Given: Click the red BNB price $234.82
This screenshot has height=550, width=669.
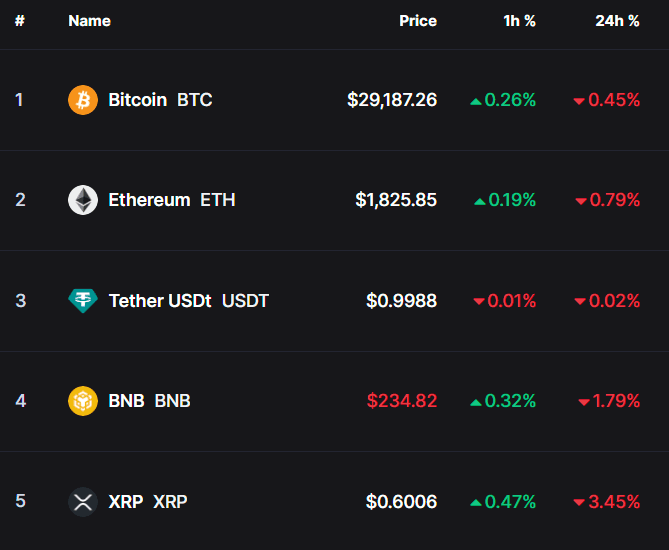Looking at the screenshot, I should coord(402,401).
